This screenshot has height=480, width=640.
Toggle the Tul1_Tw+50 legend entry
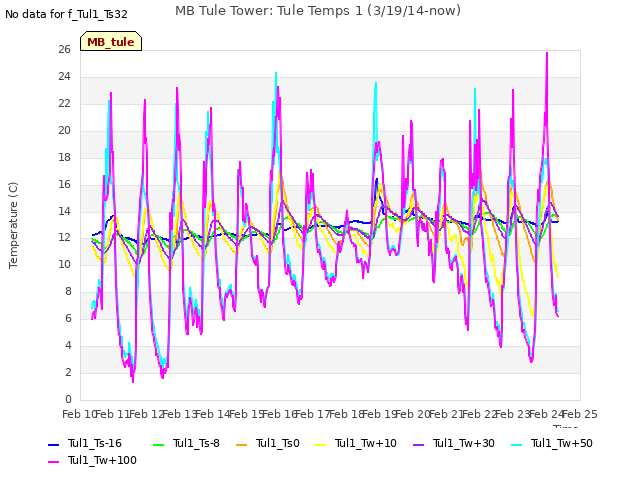point(552,443)
